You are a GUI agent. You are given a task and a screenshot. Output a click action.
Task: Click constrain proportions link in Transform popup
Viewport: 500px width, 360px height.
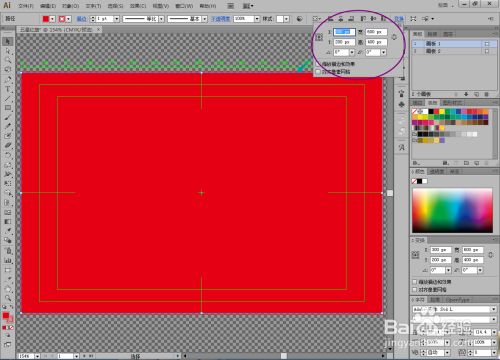394,37
